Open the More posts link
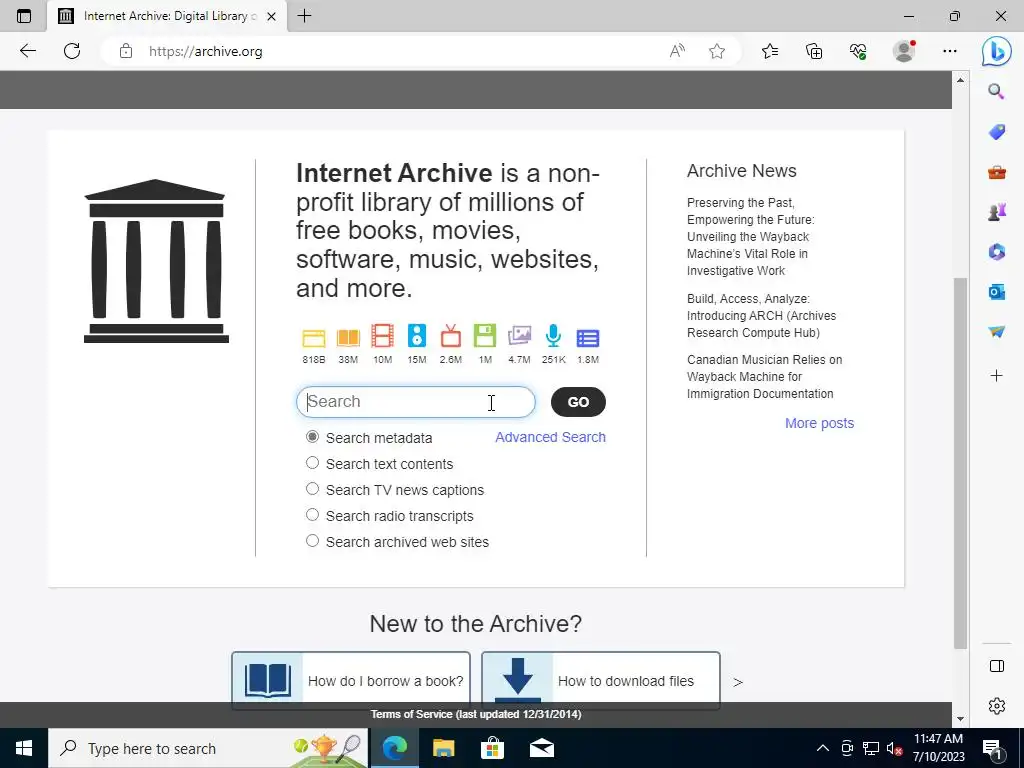 (x=819, y=423)
